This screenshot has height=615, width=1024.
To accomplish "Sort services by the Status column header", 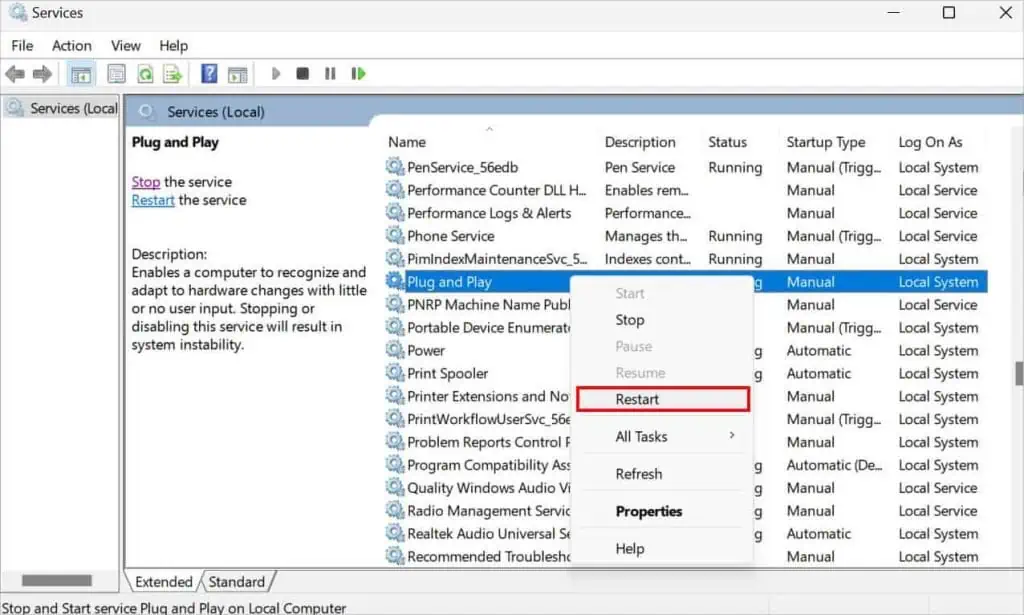I will (730, 141).
